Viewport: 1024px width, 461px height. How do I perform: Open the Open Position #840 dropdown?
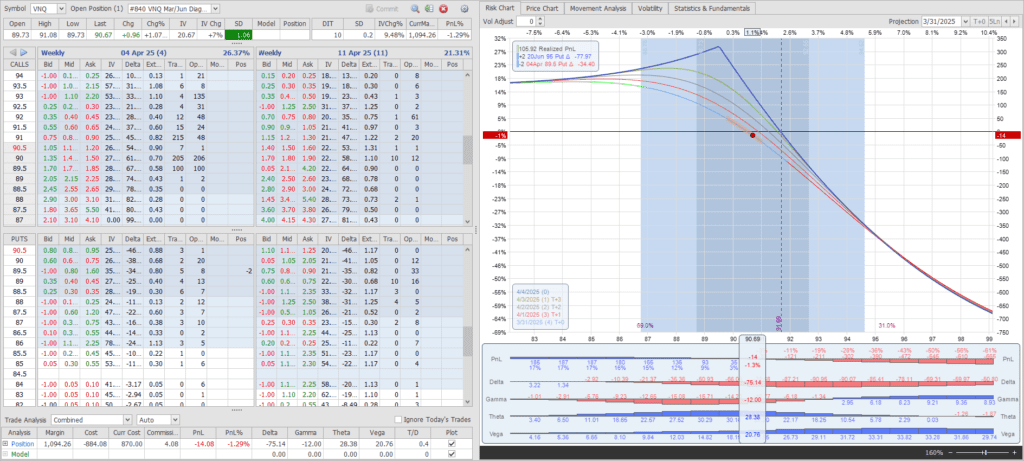pos(216,8)
